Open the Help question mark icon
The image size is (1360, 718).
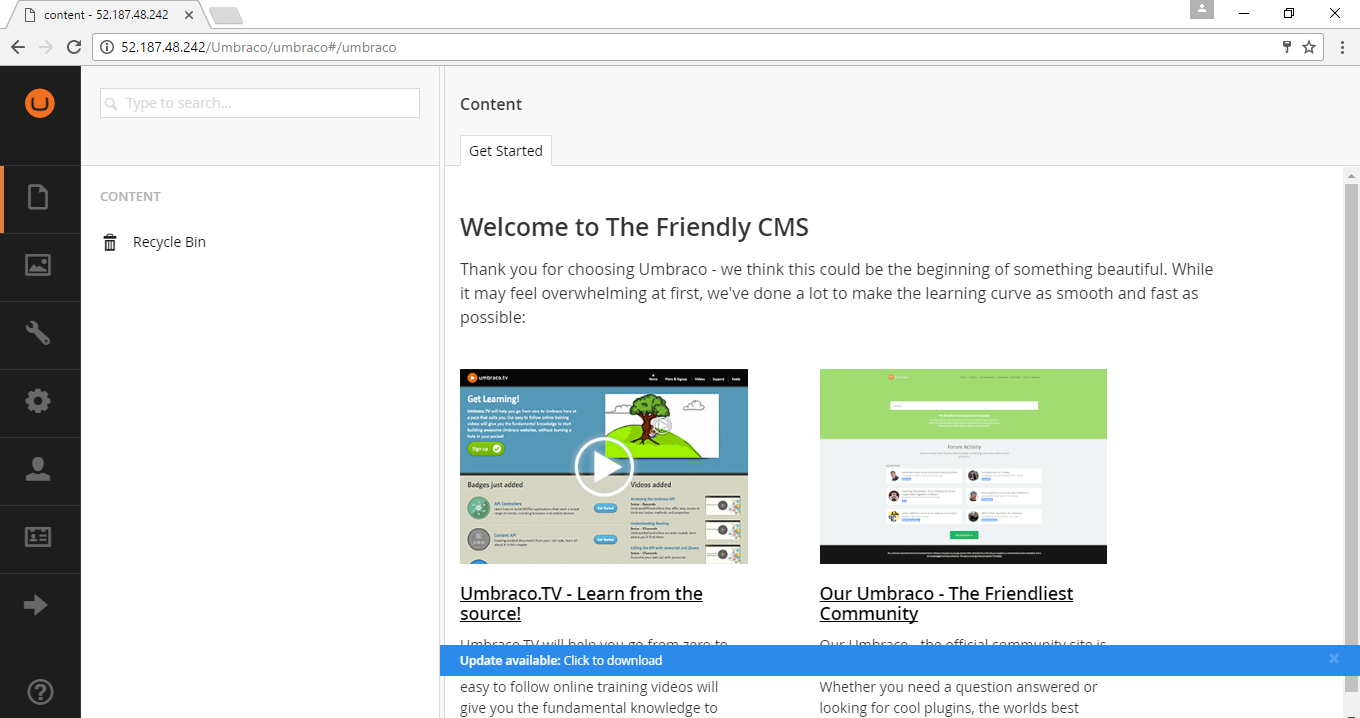coord(40,691)
